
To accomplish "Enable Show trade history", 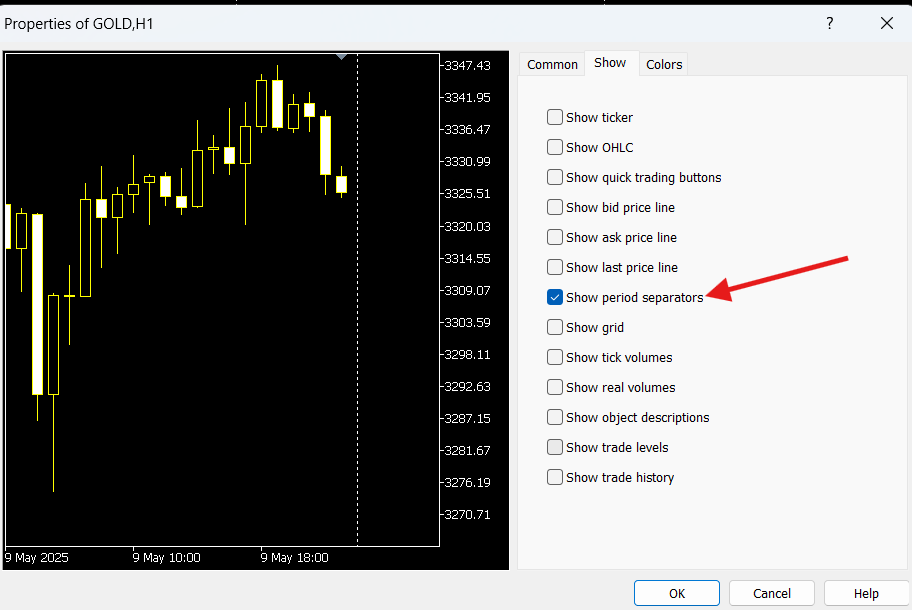I will 555,477.
